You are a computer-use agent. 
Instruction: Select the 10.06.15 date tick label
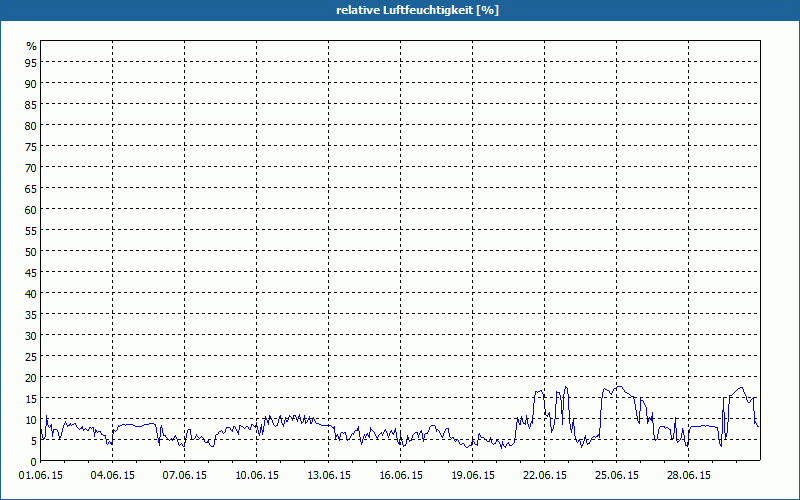pos(257,475)
